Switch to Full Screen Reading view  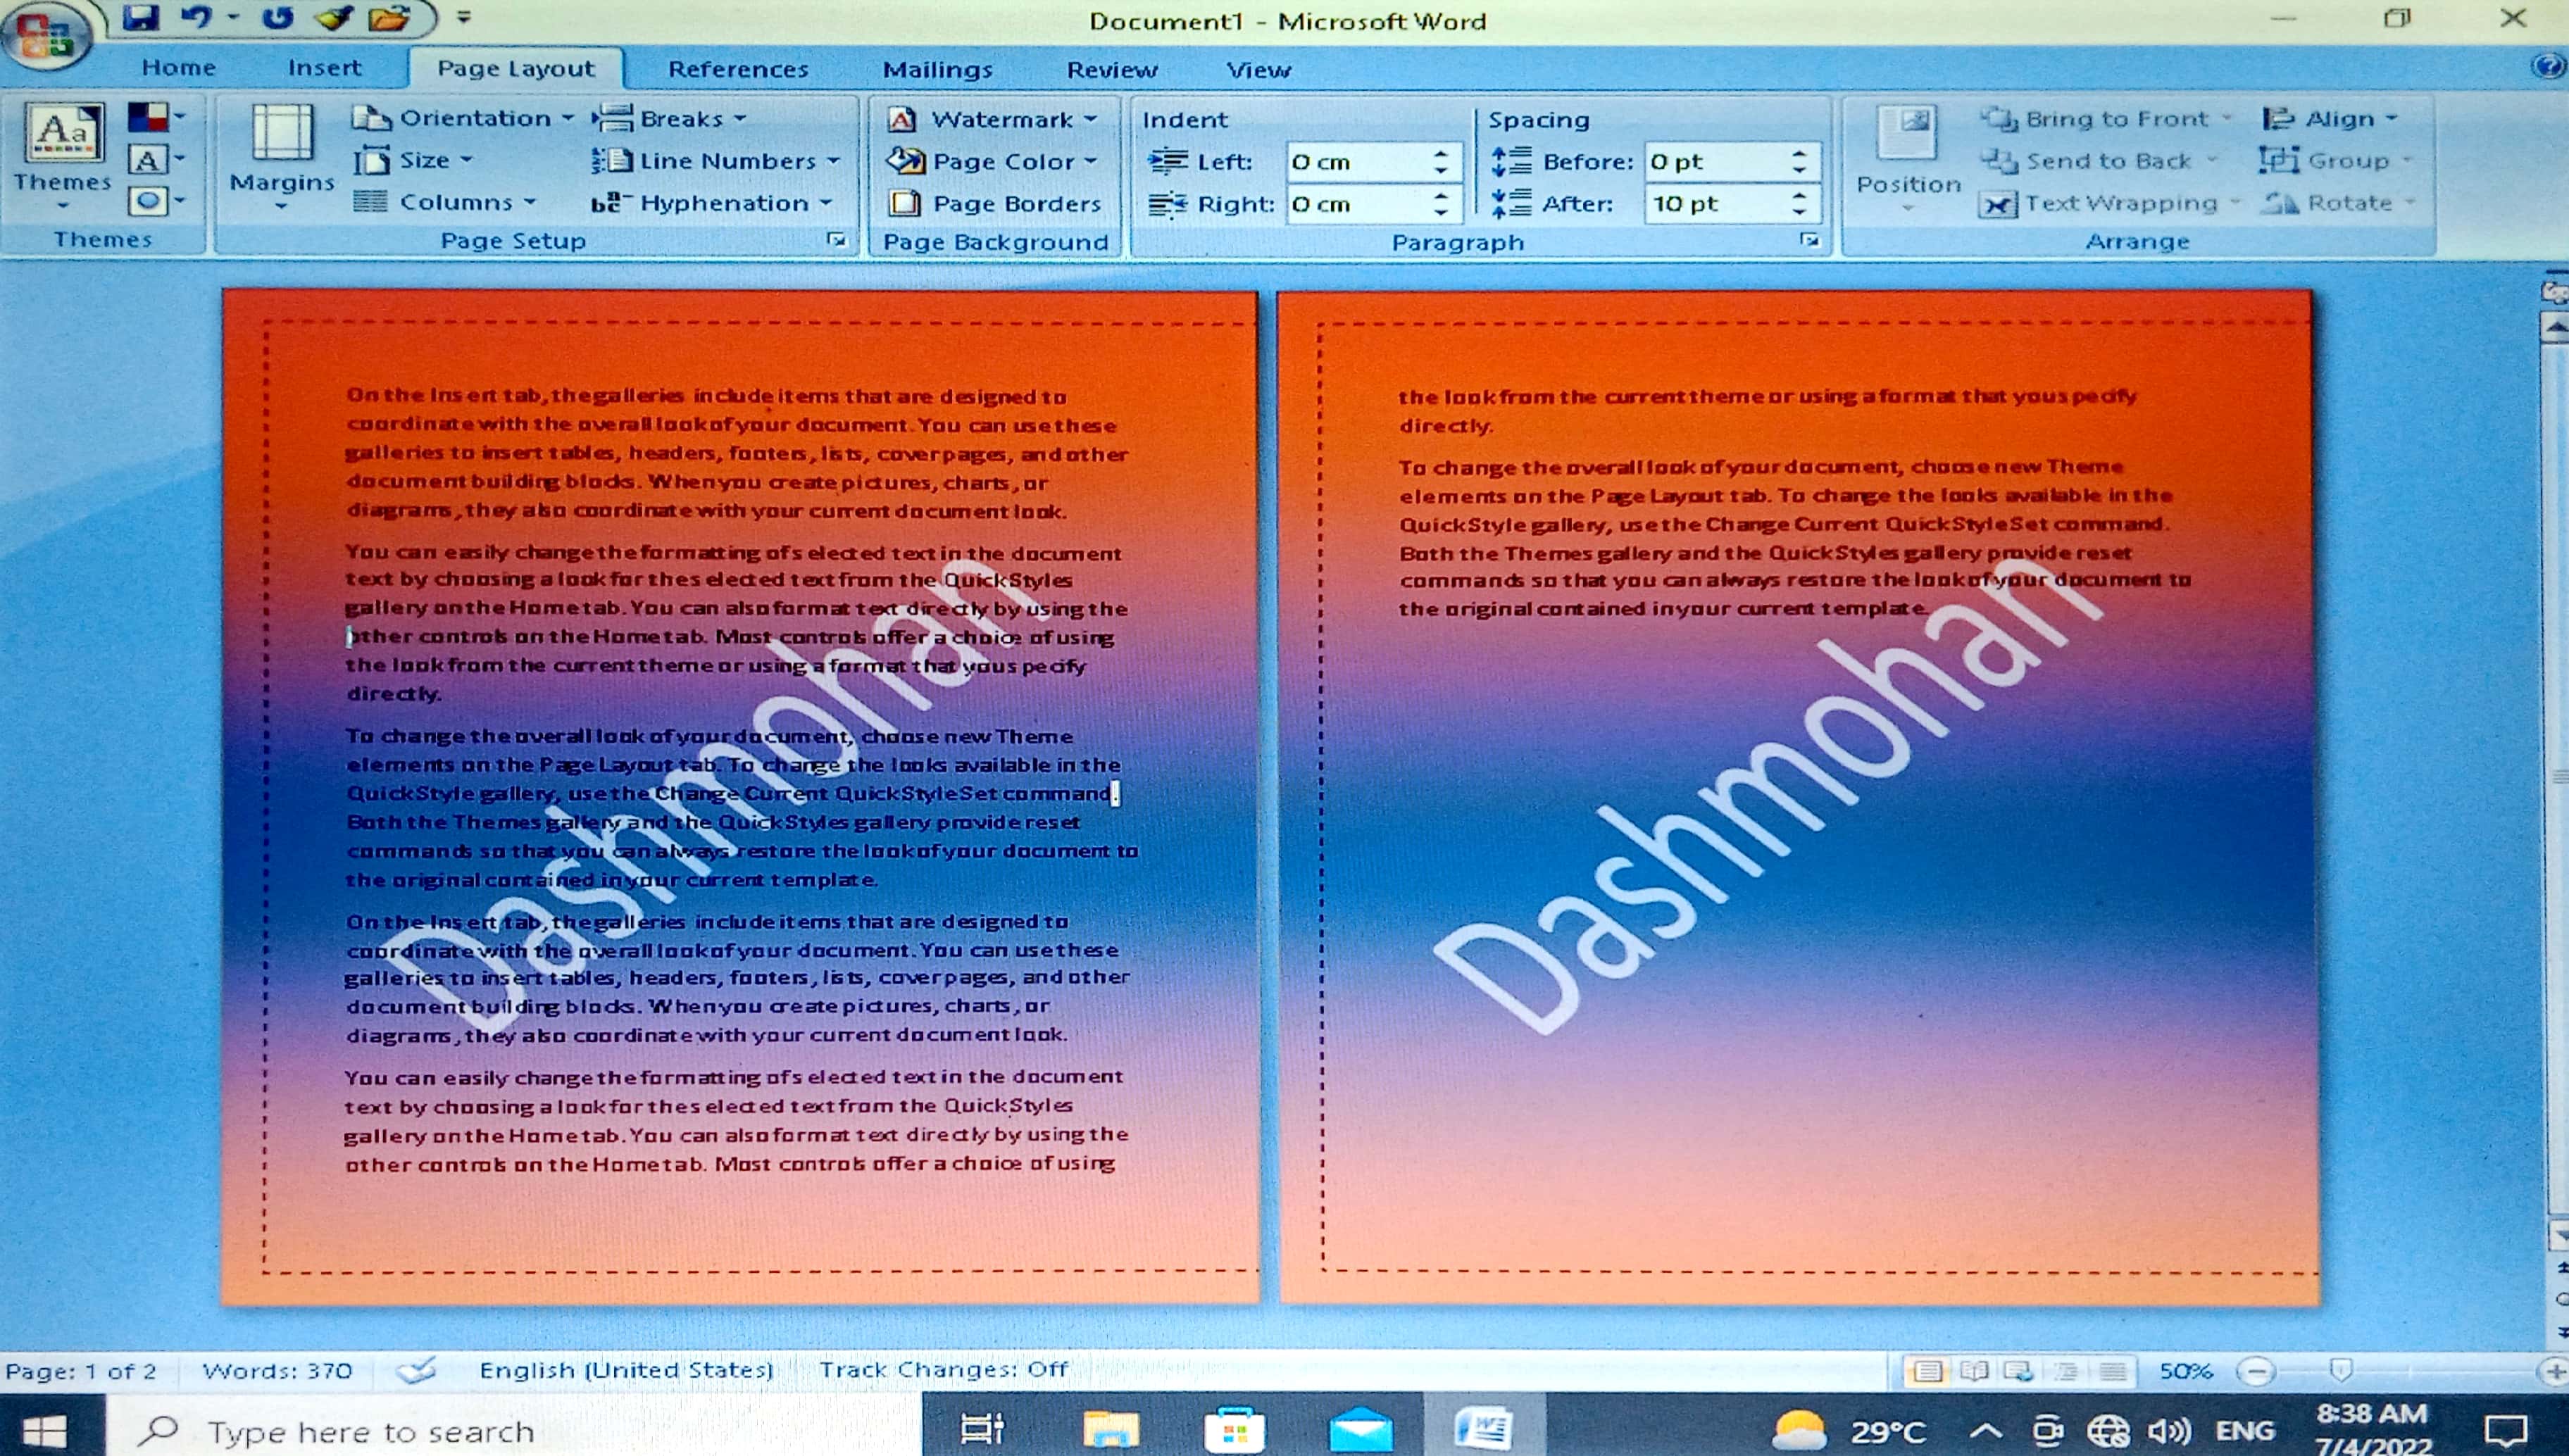click(x=1974, y=1371)
